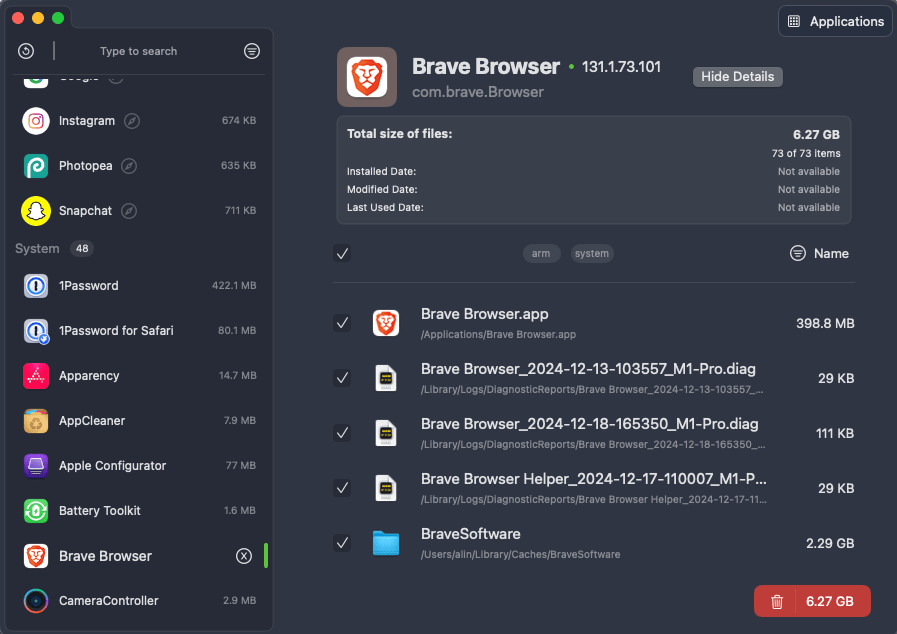Screen dimensions: 897x634
Task: Select the 1Password for Safari icon
Action: pos(36,331)
